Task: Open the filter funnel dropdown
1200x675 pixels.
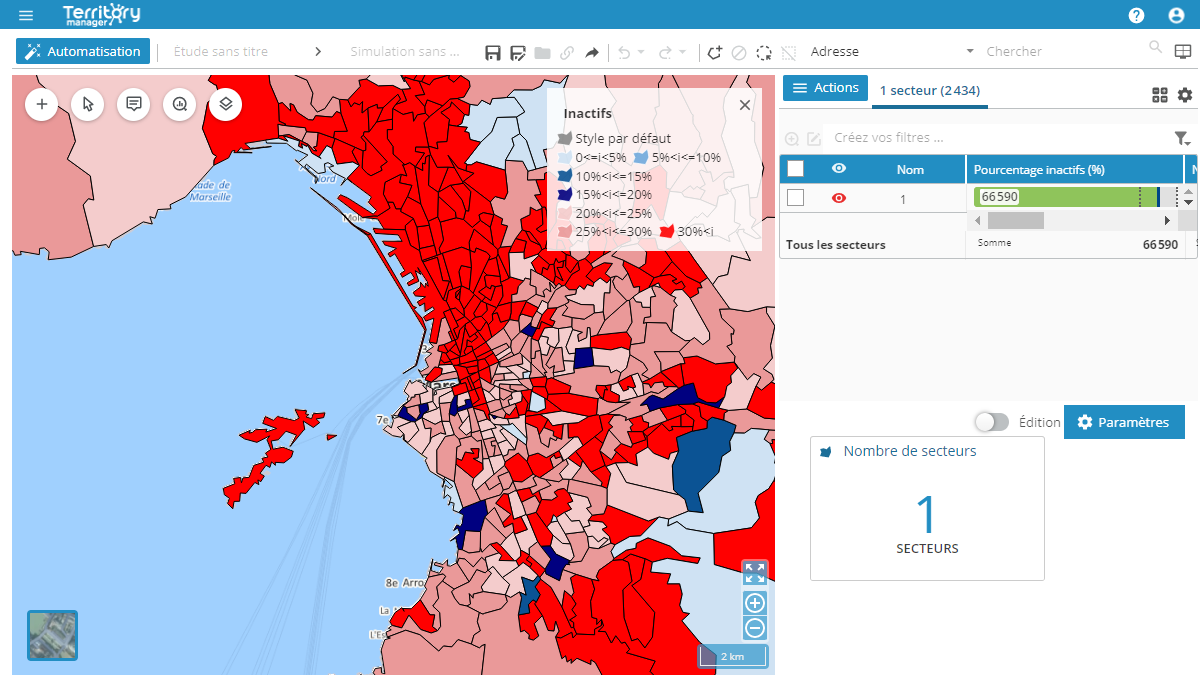Action: [1182, 139]
